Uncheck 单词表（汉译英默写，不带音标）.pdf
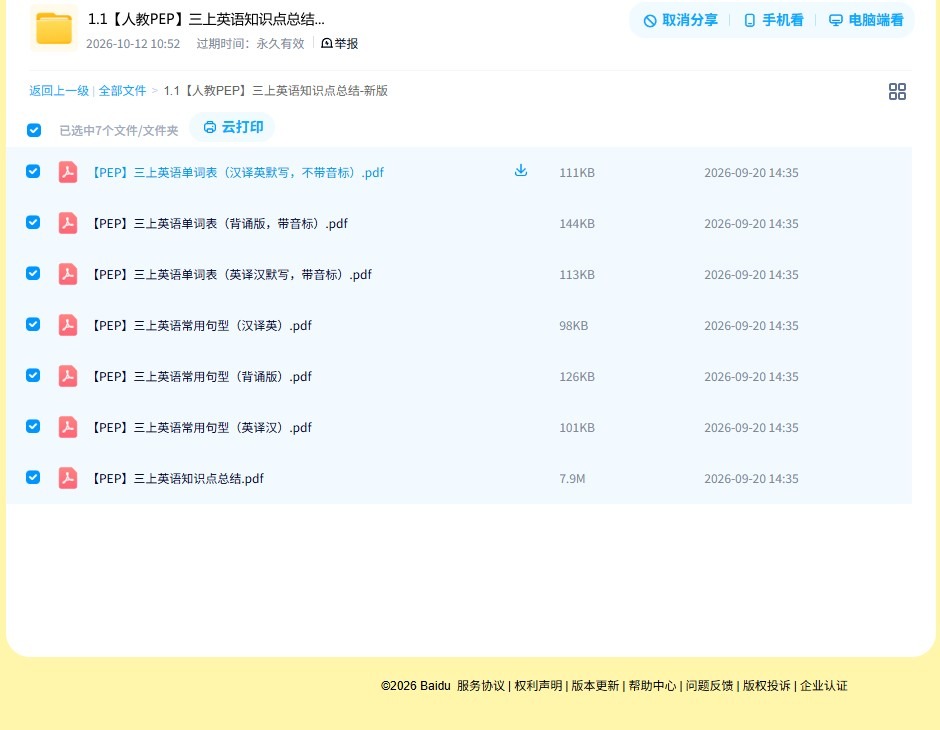 [x=33, y=171]
